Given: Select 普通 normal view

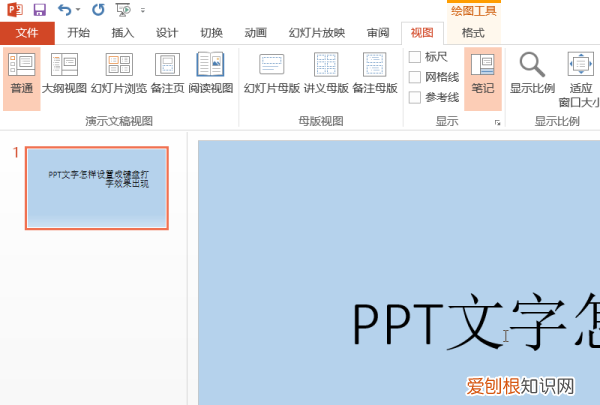Looking at the screenshot, I should (x=22, y=79).
